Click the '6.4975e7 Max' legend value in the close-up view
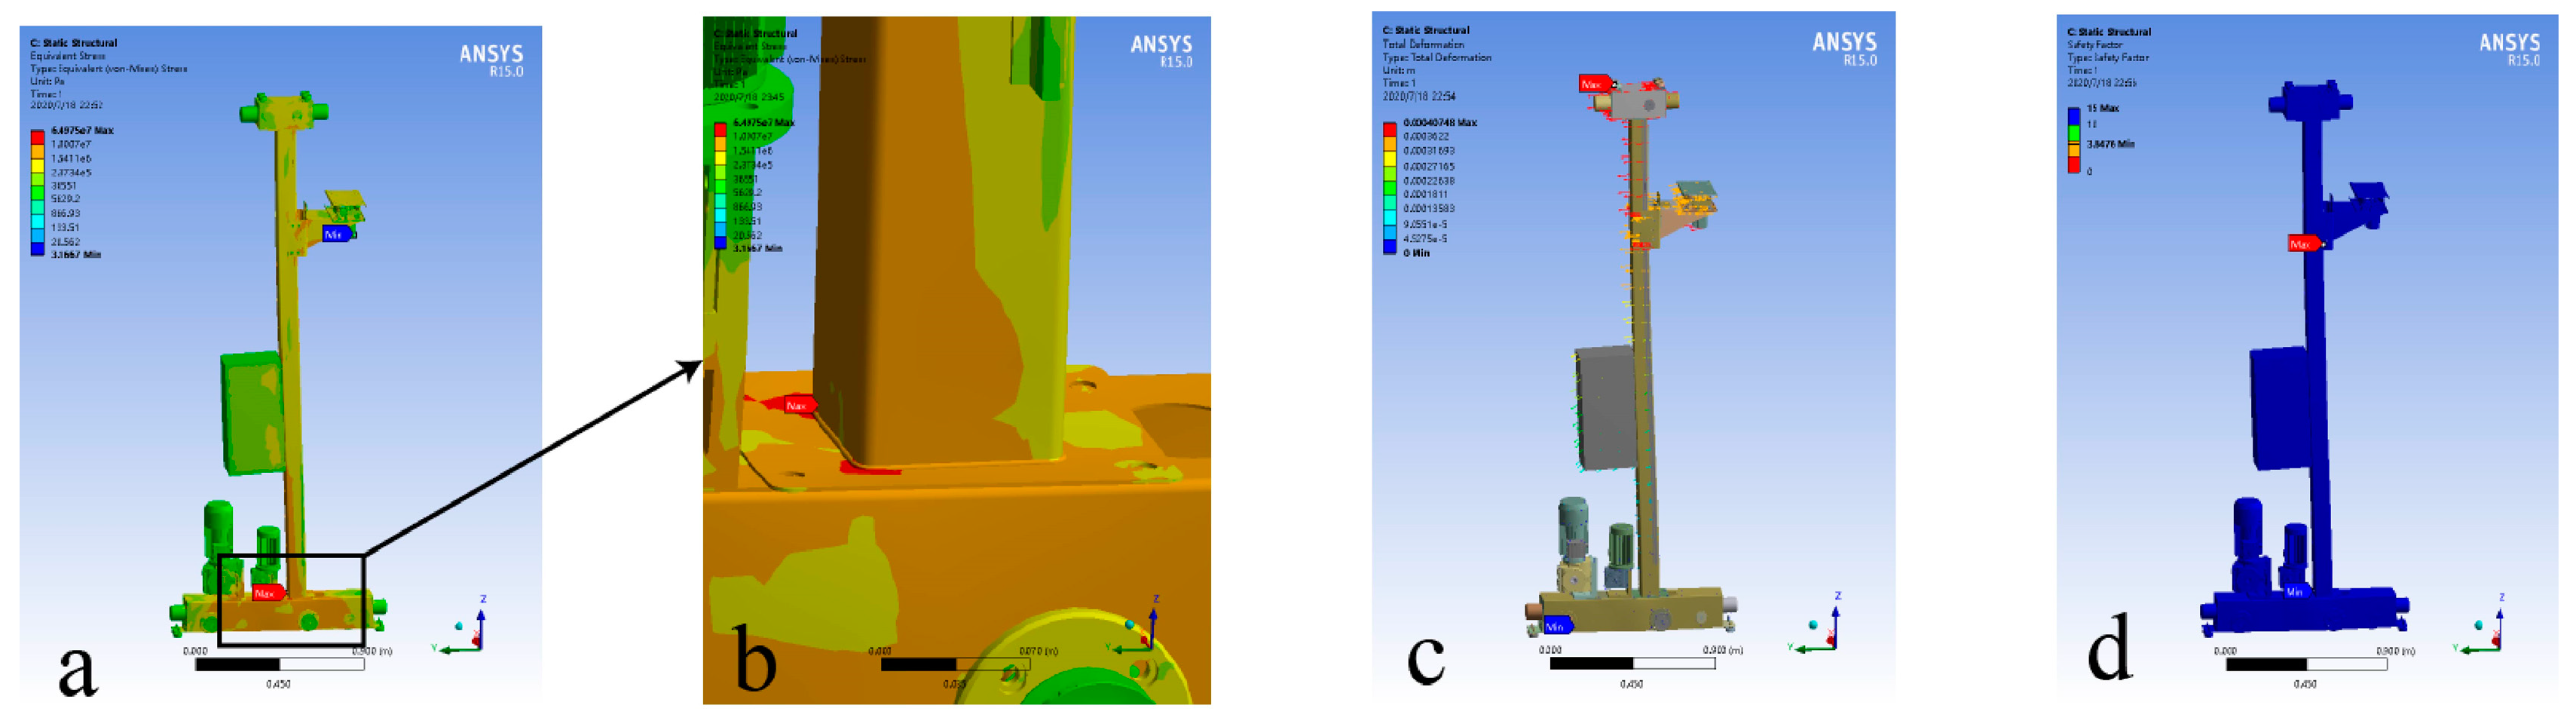 pos(764,122)
